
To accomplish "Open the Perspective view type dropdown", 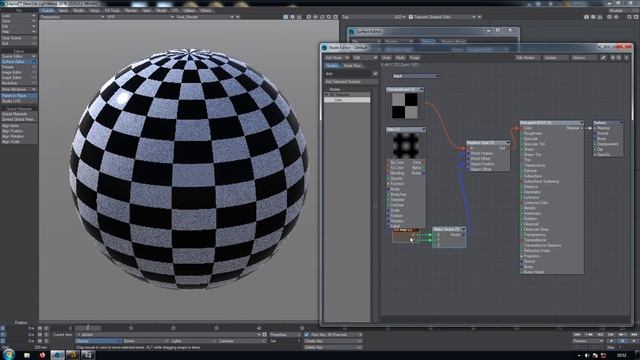I will pos(72,17).
